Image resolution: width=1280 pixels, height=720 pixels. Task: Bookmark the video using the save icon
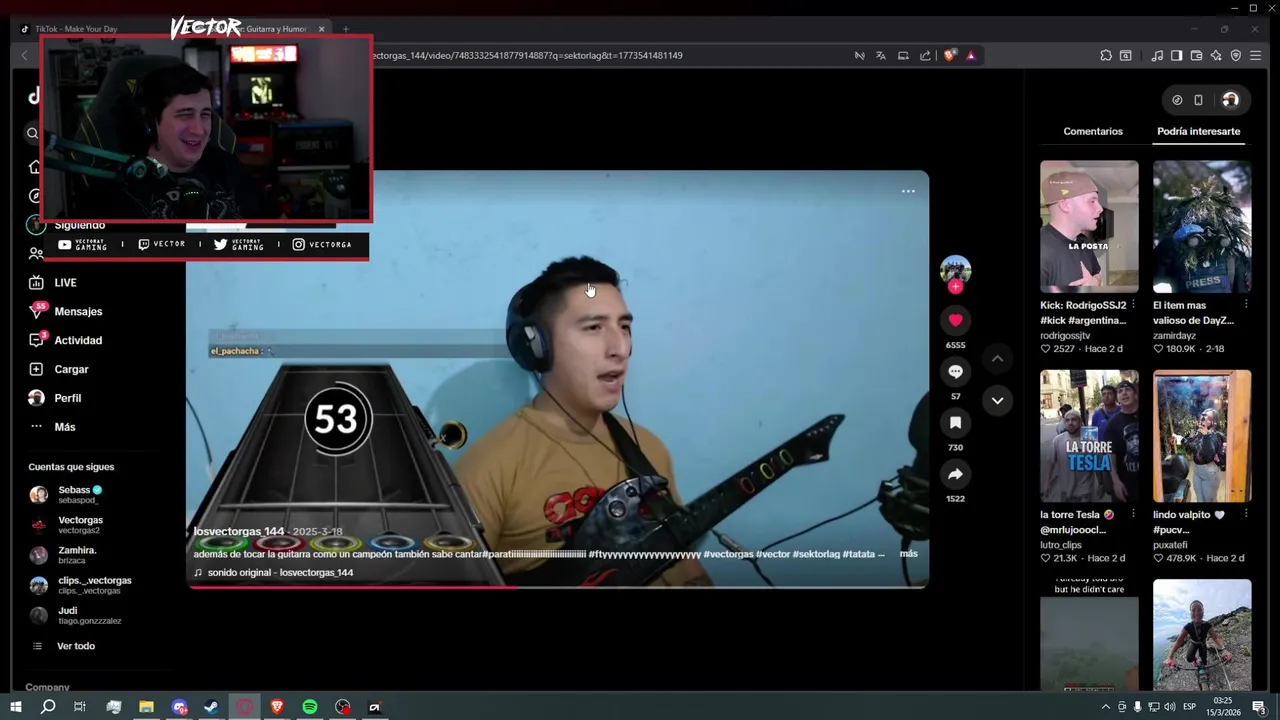pyautogui.click(x=955, y=423)
